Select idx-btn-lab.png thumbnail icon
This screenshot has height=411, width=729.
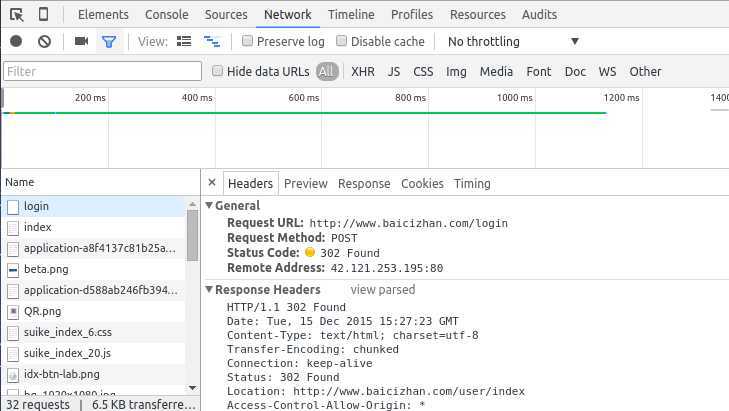click(x=13, y=375)
